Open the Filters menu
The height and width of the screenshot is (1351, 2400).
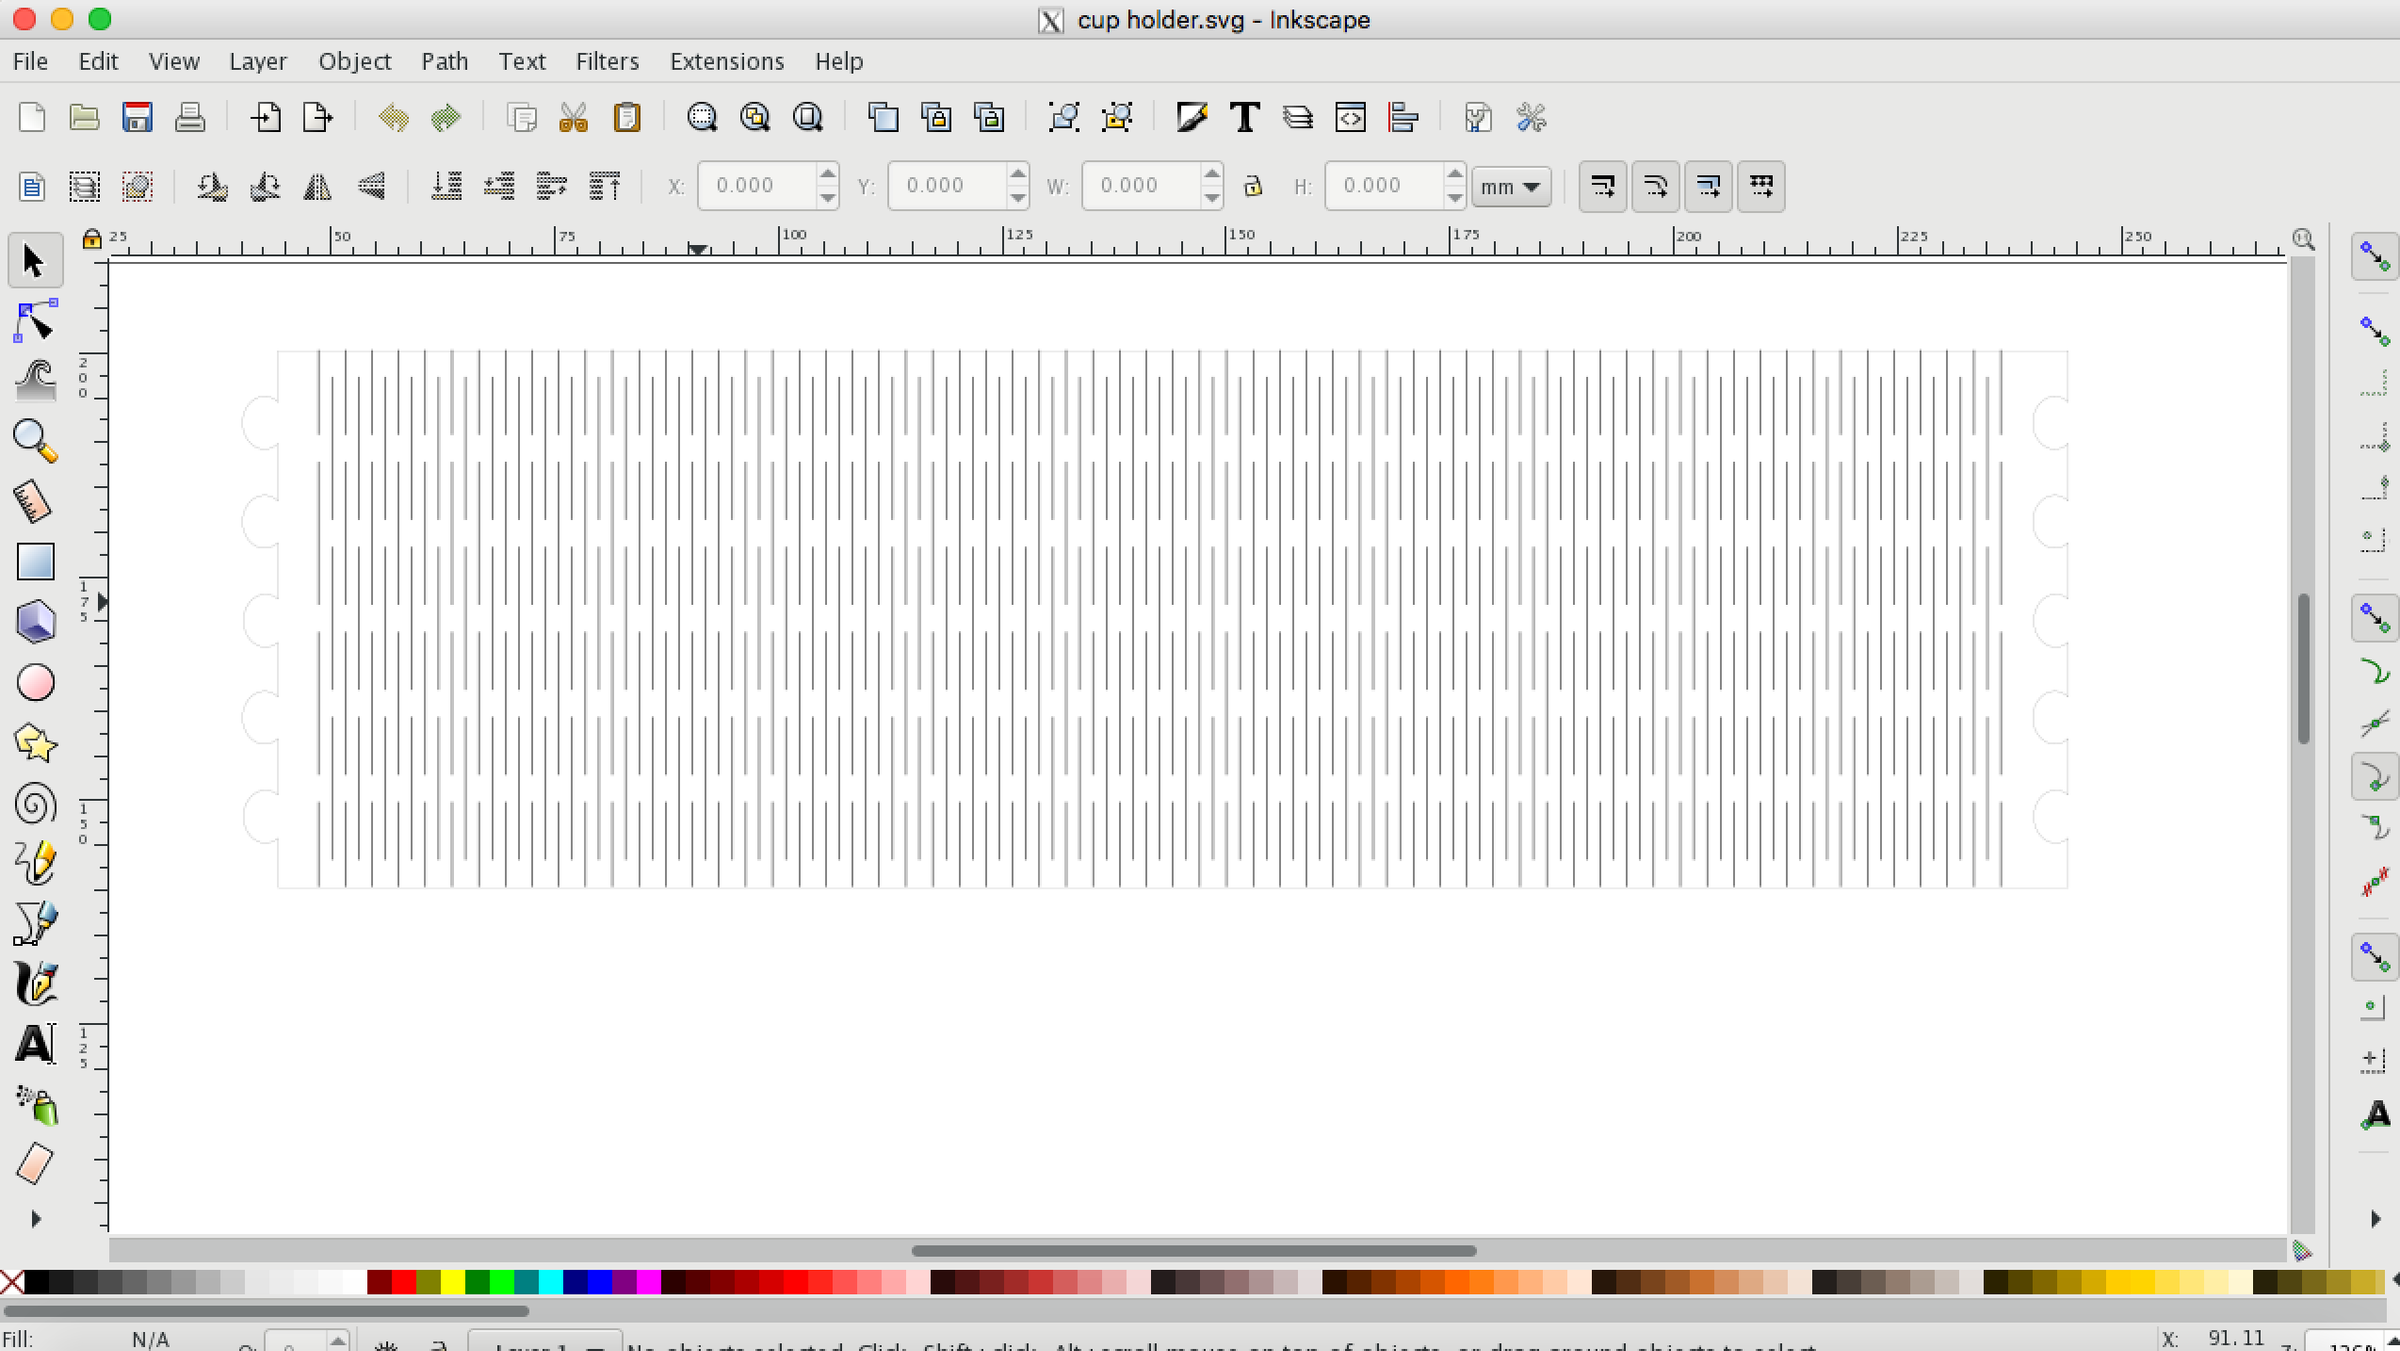tap(607, 61)
